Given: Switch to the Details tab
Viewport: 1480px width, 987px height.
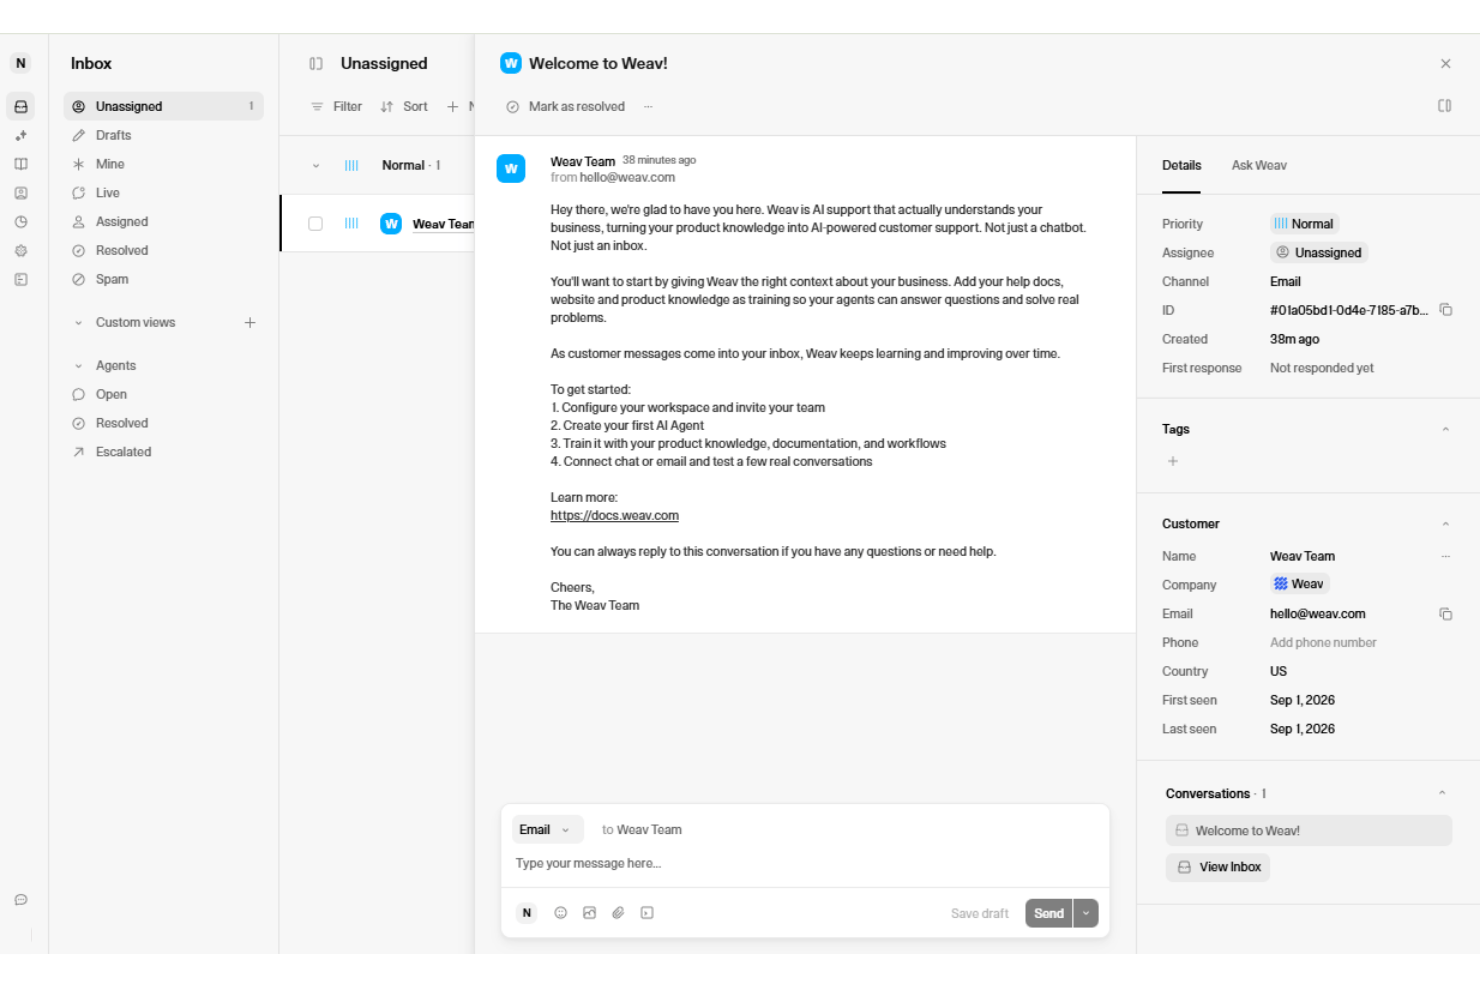Looking at the screenshot, I should coord(1181,165).
